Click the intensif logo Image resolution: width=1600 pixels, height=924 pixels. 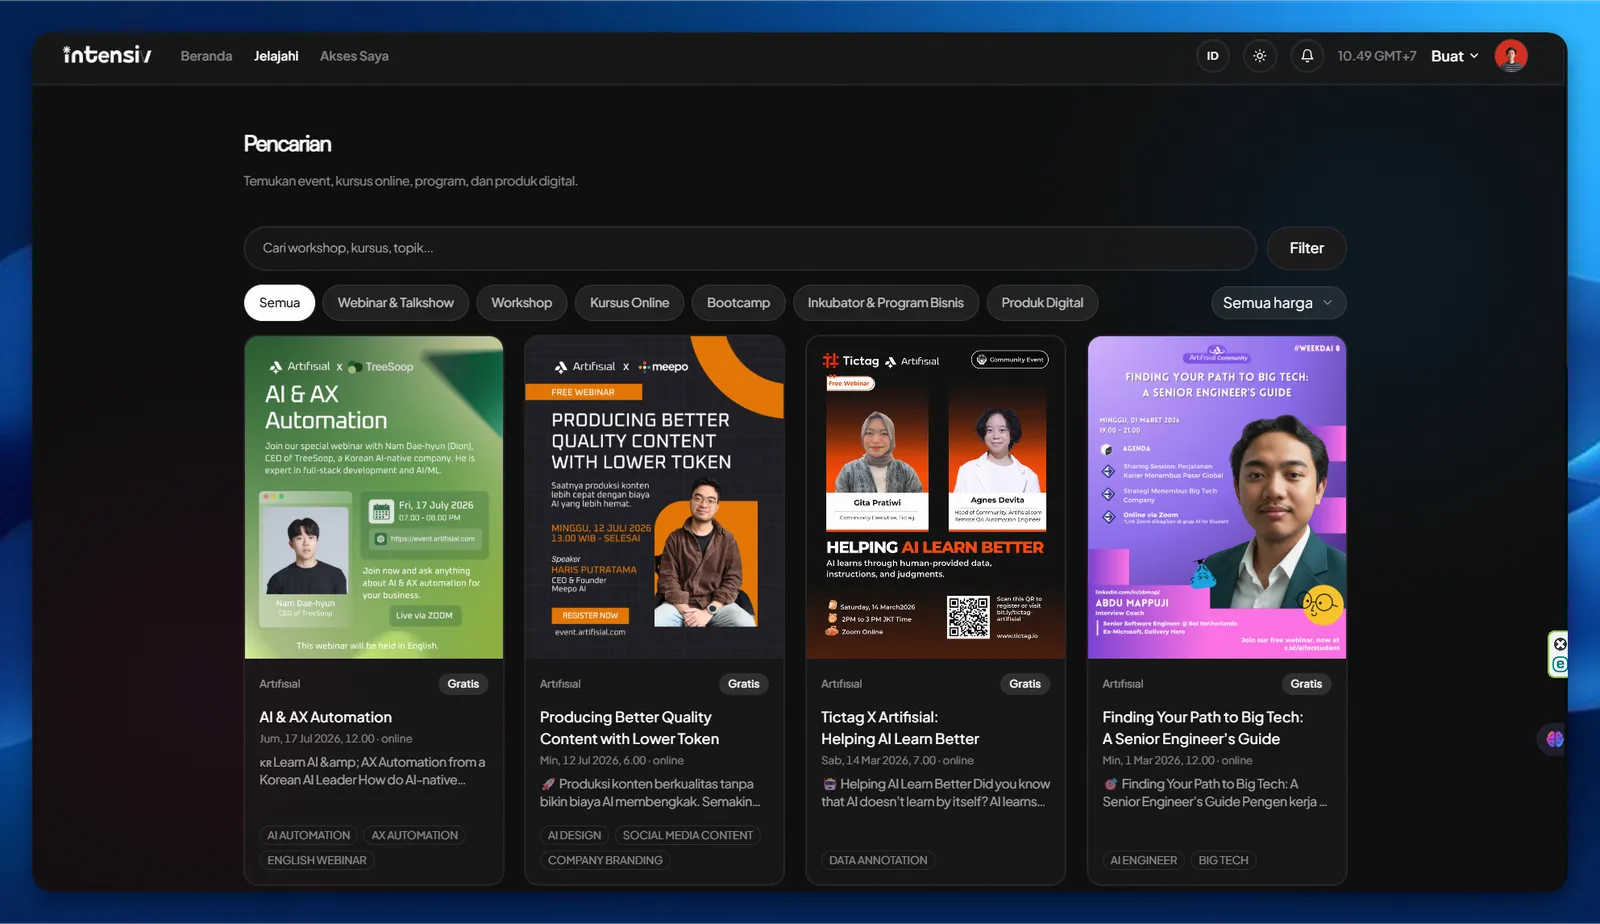pyautogui.click(x=107, y=55)
